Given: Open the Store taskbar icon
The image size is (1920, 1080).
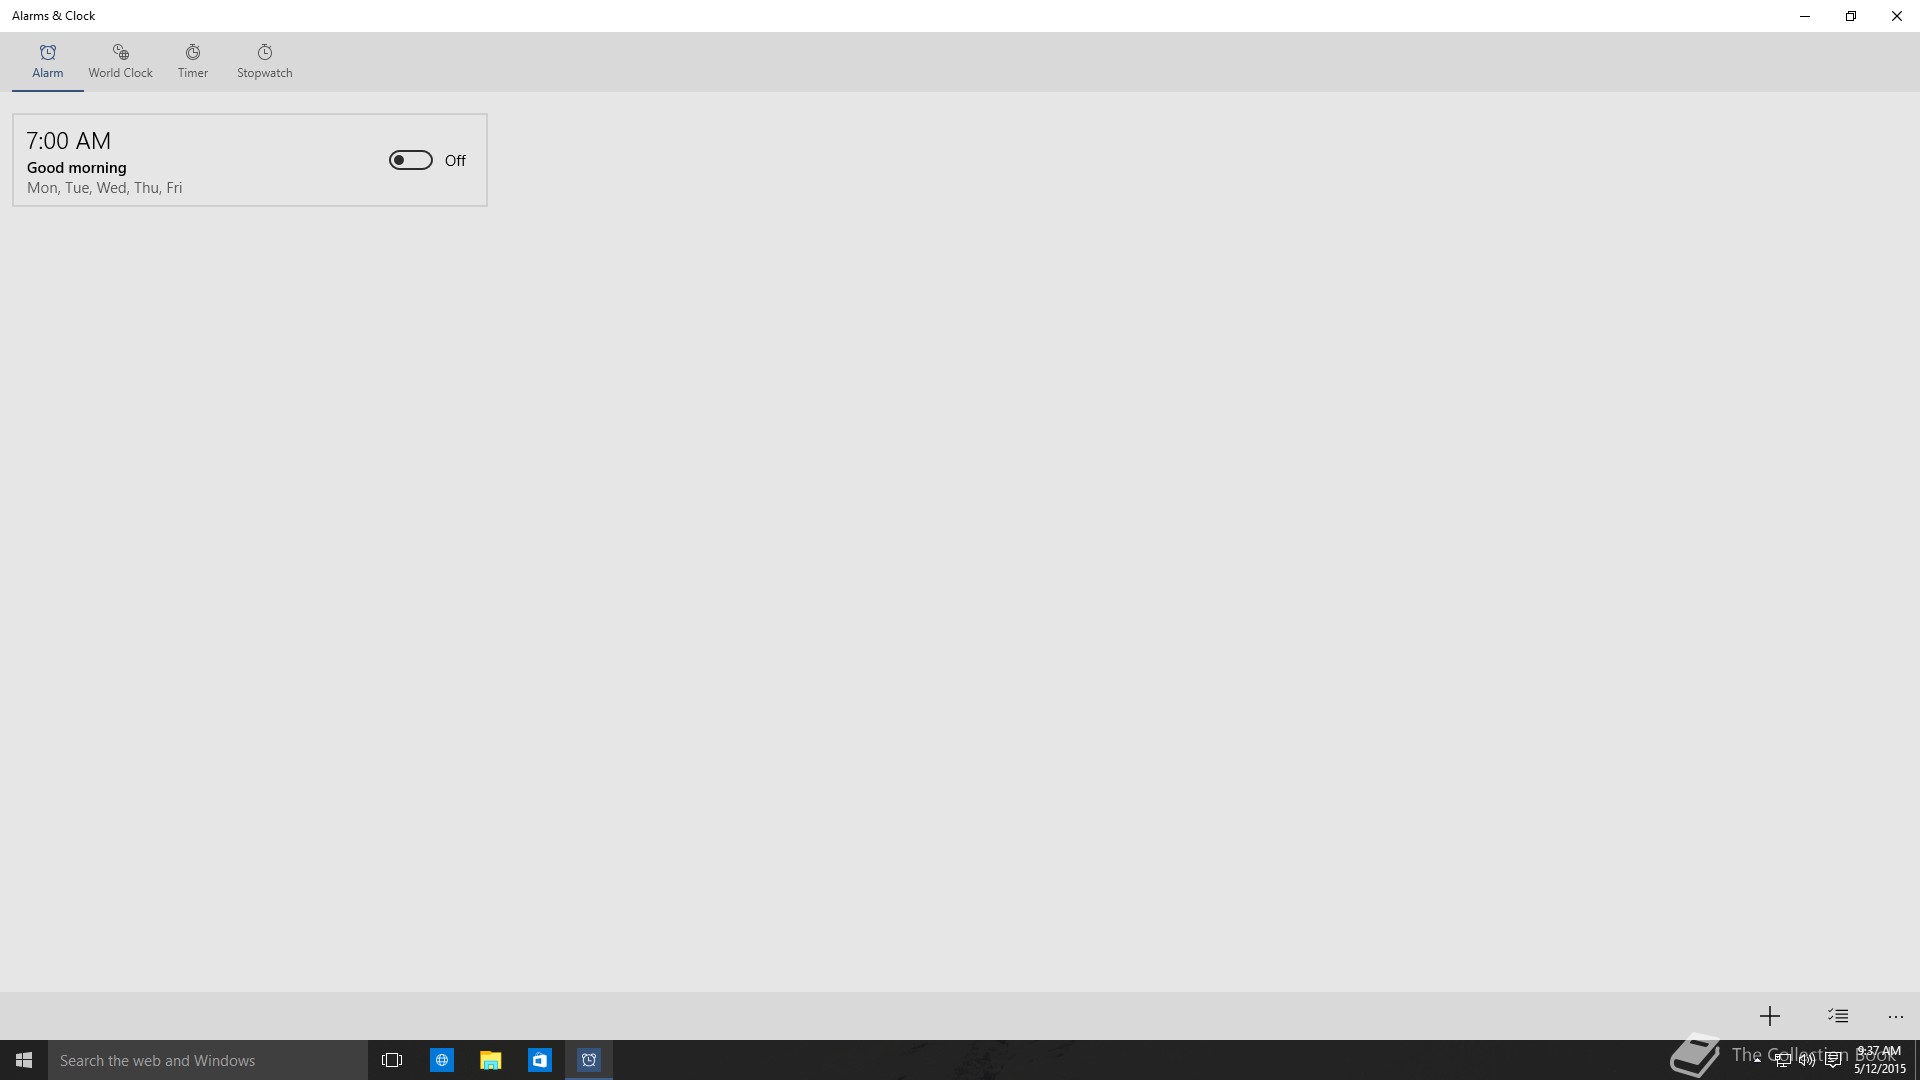Looking at the screenshot, I should pos(540,1060).
